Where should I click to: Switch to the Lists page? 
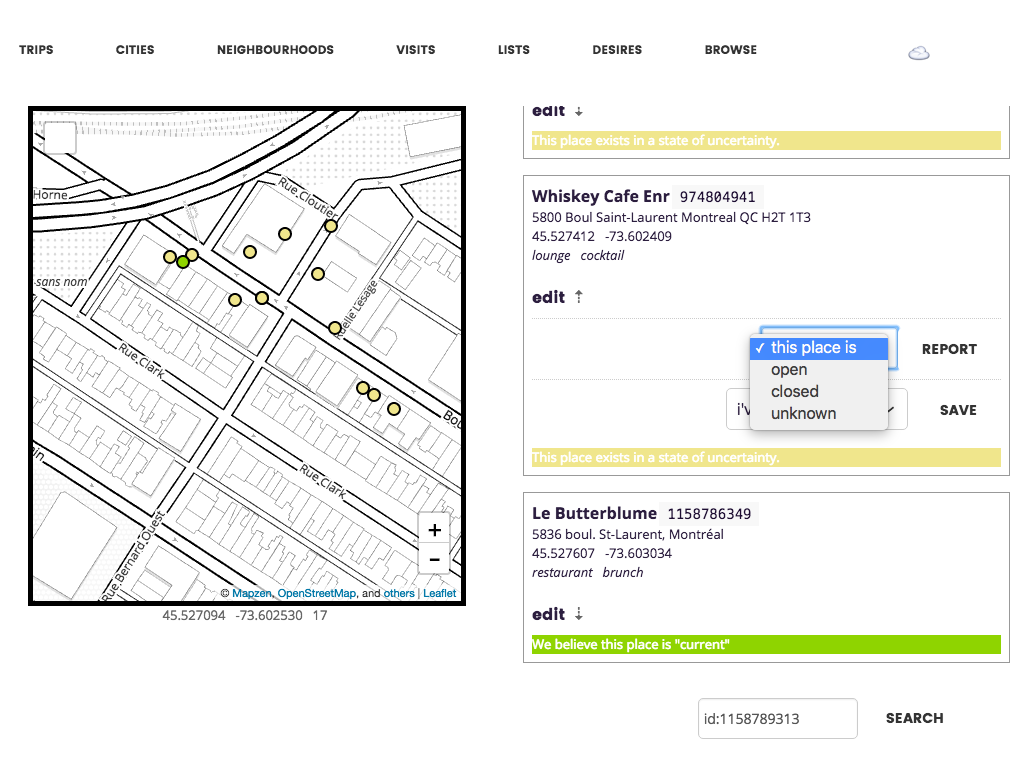[513, 50]
